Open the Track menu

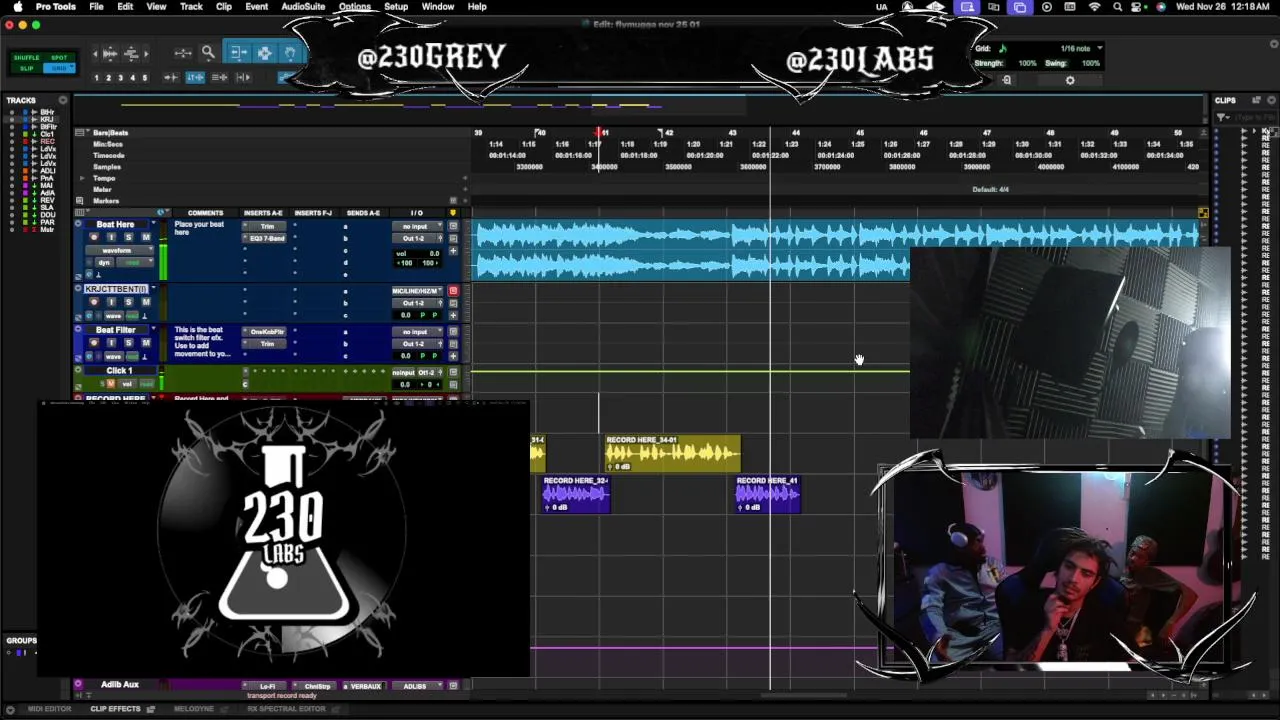coord(191,7)
